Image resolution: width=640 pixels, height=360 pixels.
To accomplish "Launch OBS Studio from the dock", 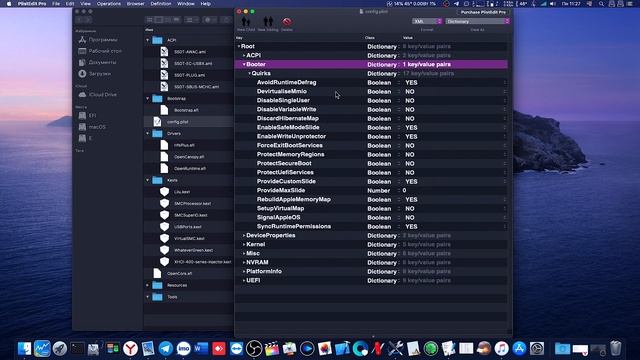I will (254, 349).
